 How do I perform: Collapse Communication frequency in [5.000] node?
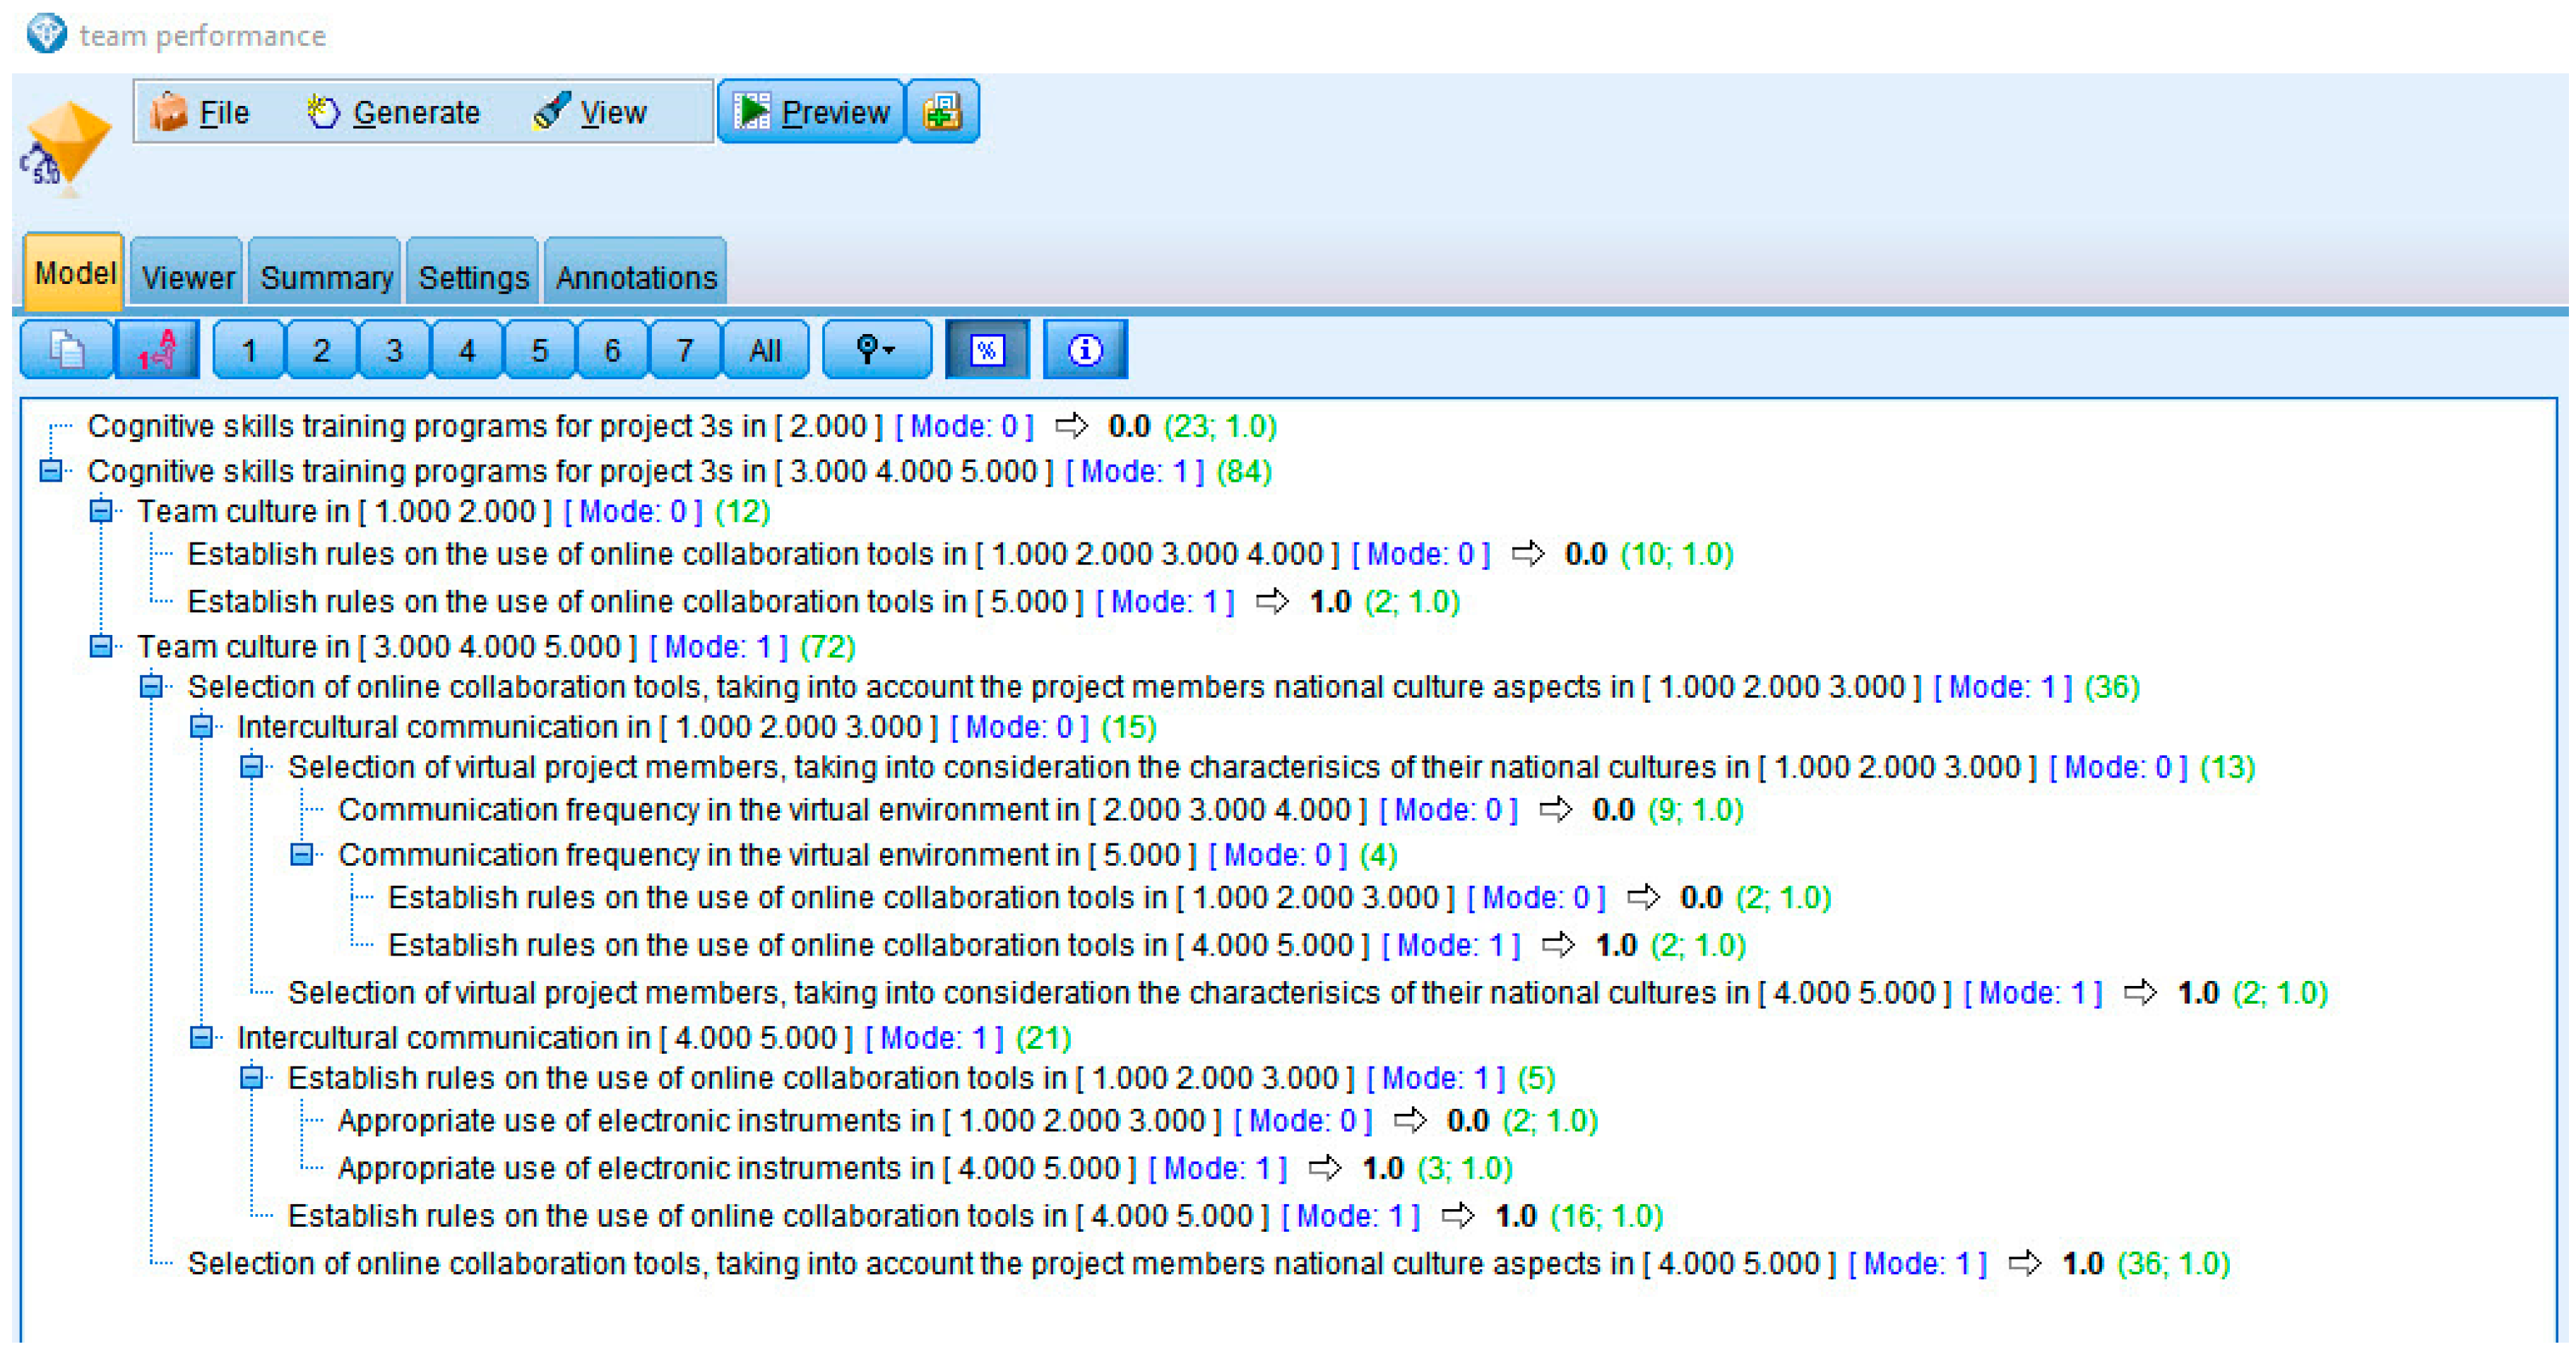tap(301, 854)
